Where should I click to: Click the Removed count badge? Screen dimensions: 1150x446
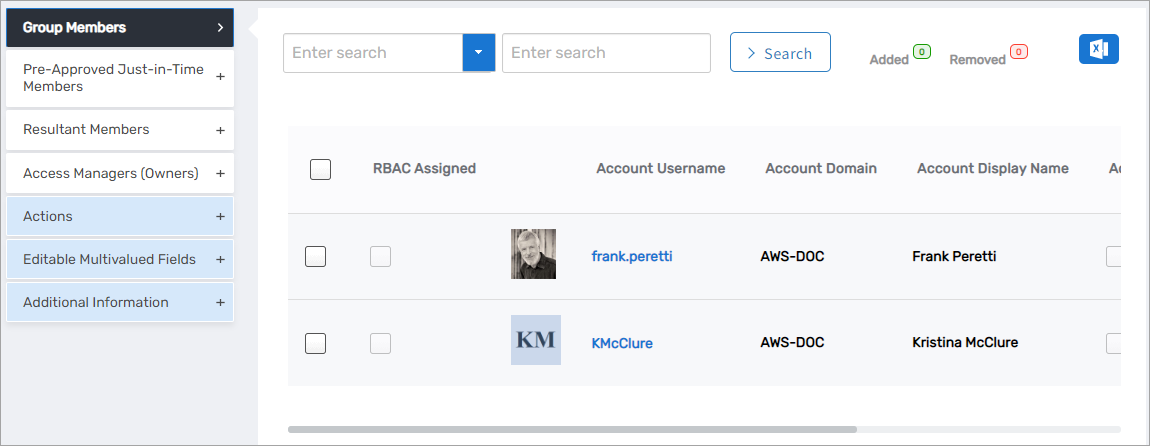pyautogui.click(x=1018, y=51)
